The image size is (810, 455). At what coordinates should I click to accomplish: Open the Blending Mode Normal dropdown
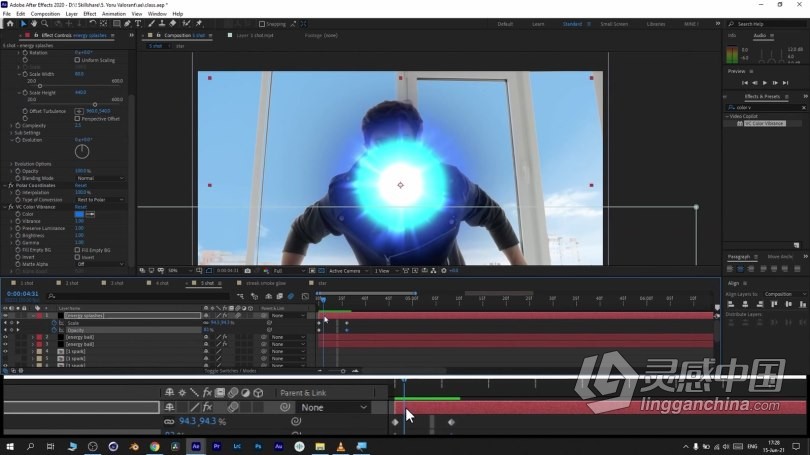(100, 178)
